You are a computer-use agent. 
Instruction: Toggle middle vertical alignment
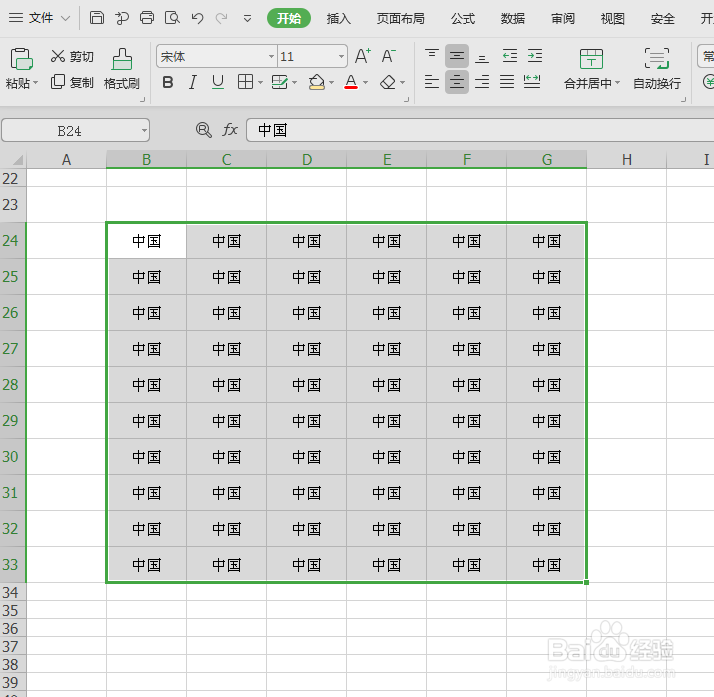tap(457, 56)
